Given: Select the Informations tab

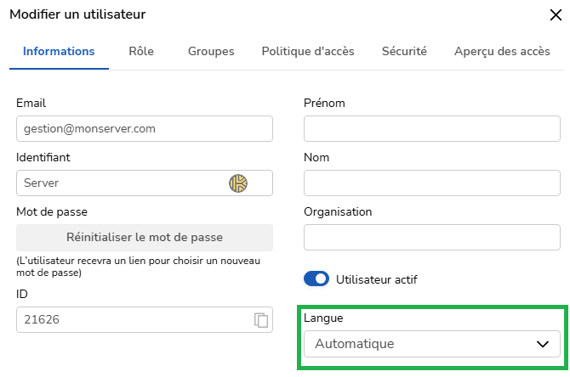Looking at the screenshot, I should click(59, 51).
